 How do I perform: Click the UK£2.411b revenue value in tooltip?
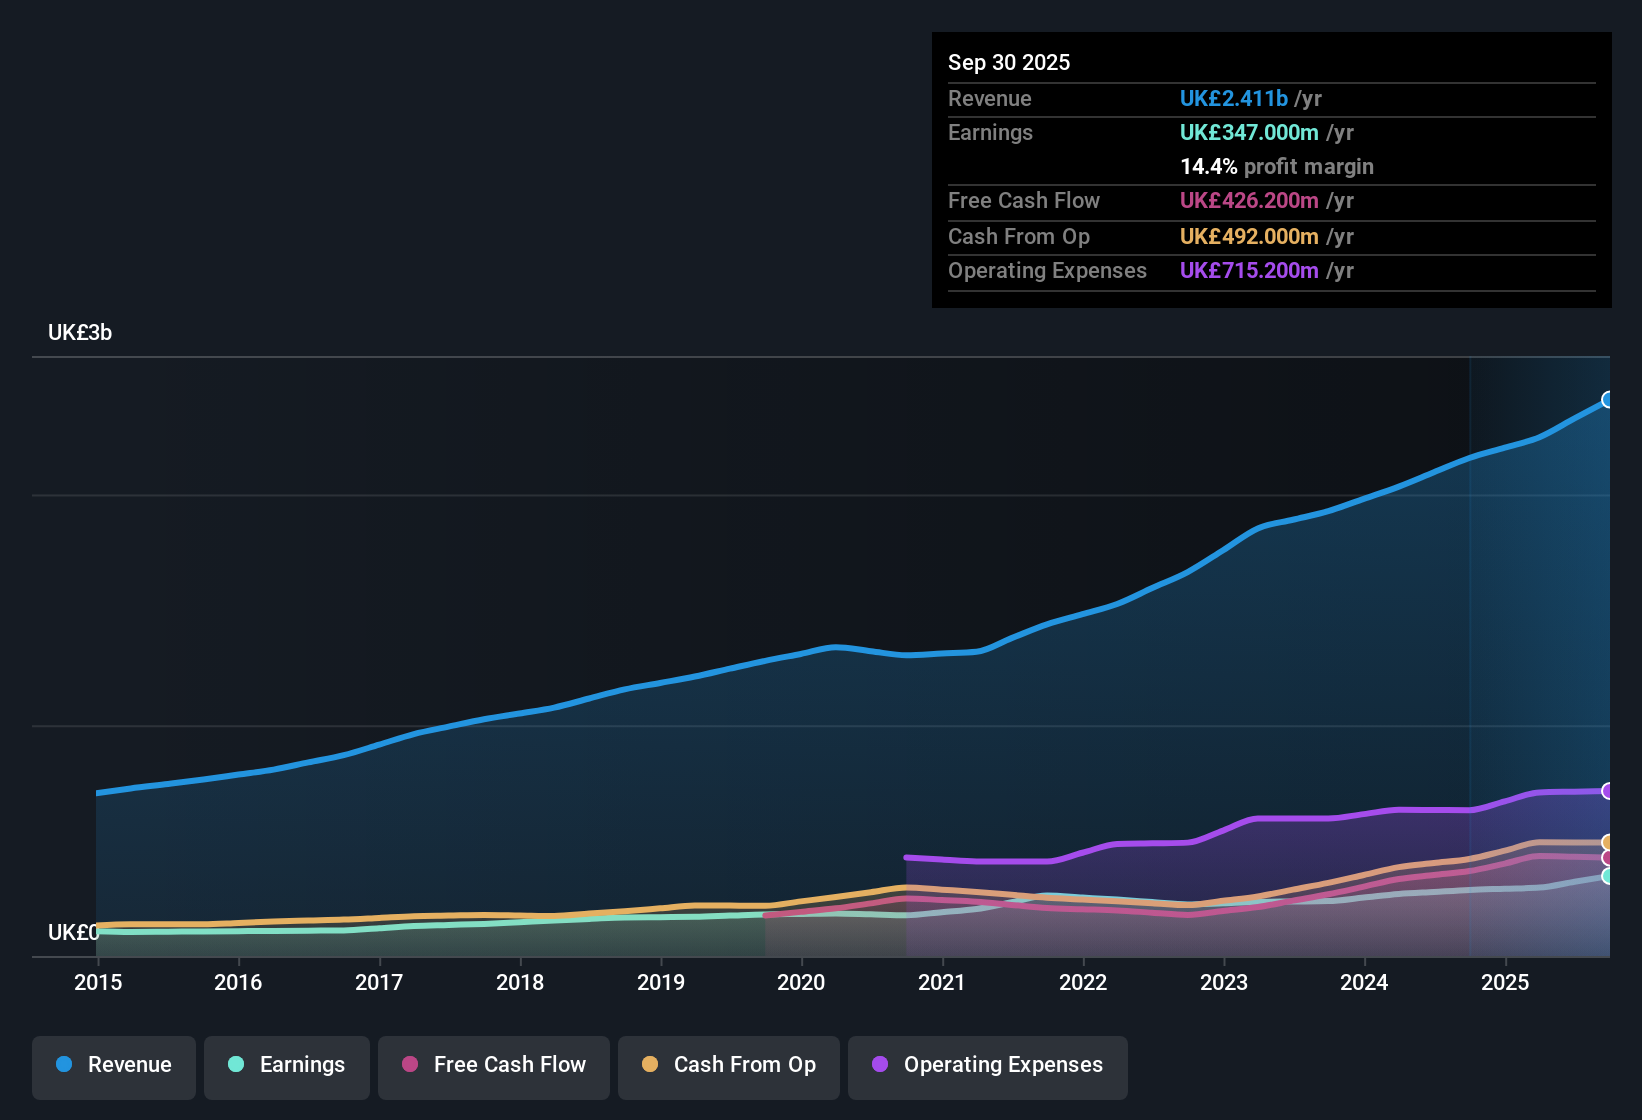(x=1233, y=98)
